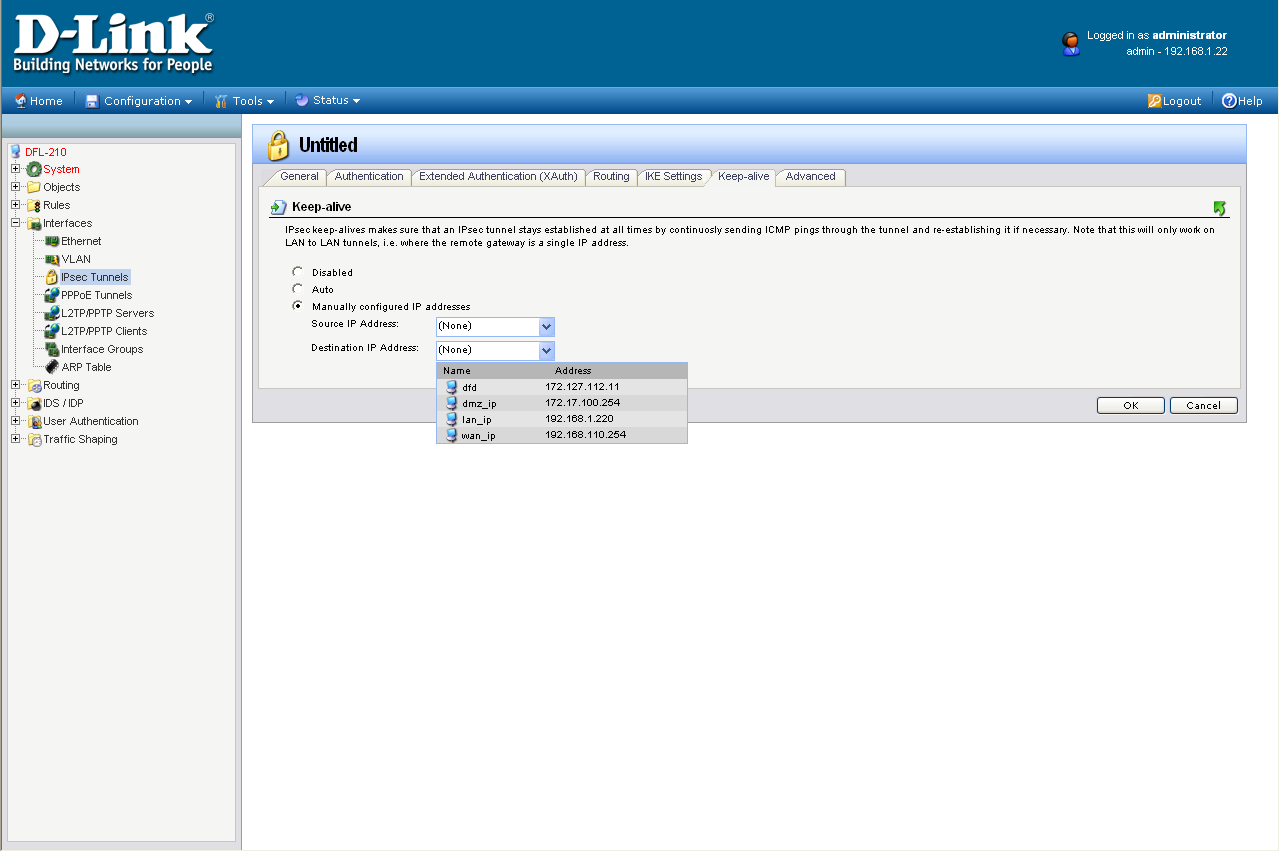Expand the IDS / IDP tree node
The image size is (1280, 852).
tap(16, 403)
